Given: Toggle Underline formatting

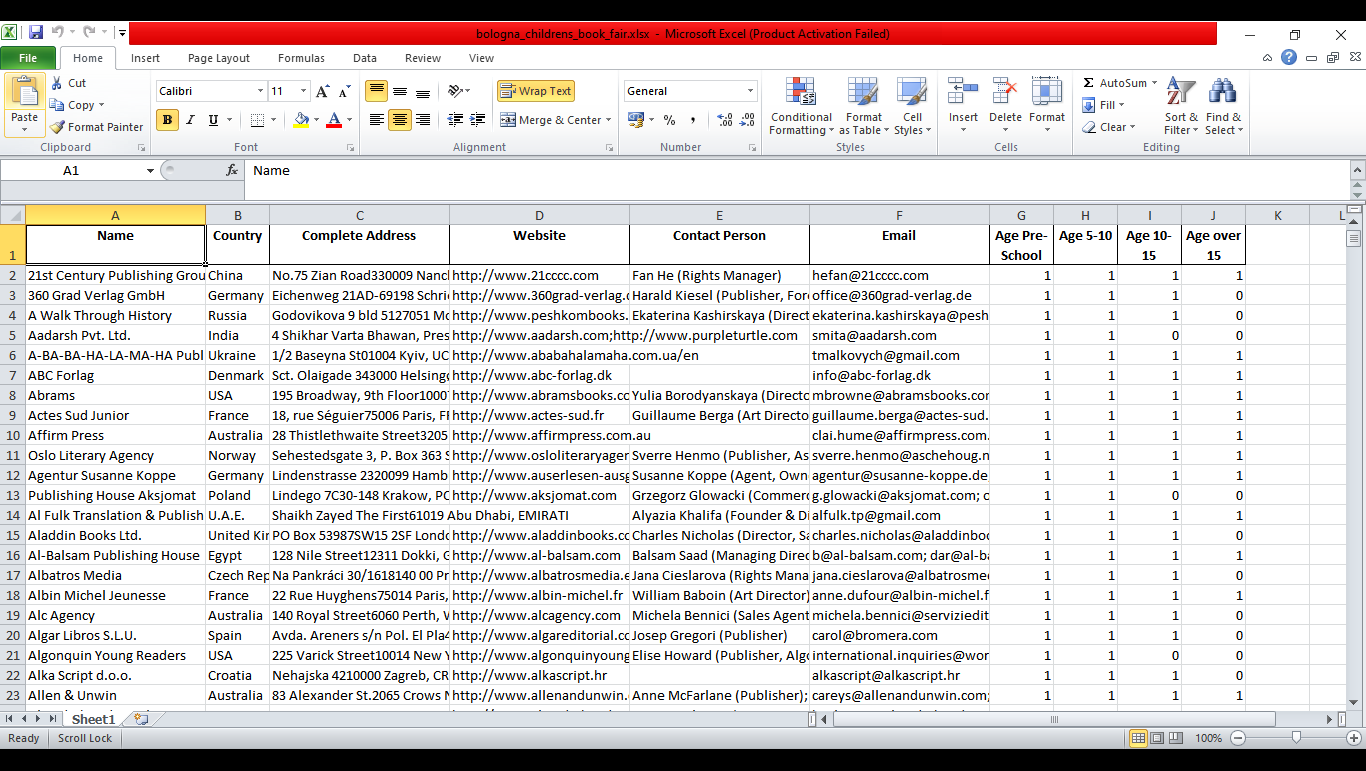Looking at the screenshot, I should tap(213, 120).
